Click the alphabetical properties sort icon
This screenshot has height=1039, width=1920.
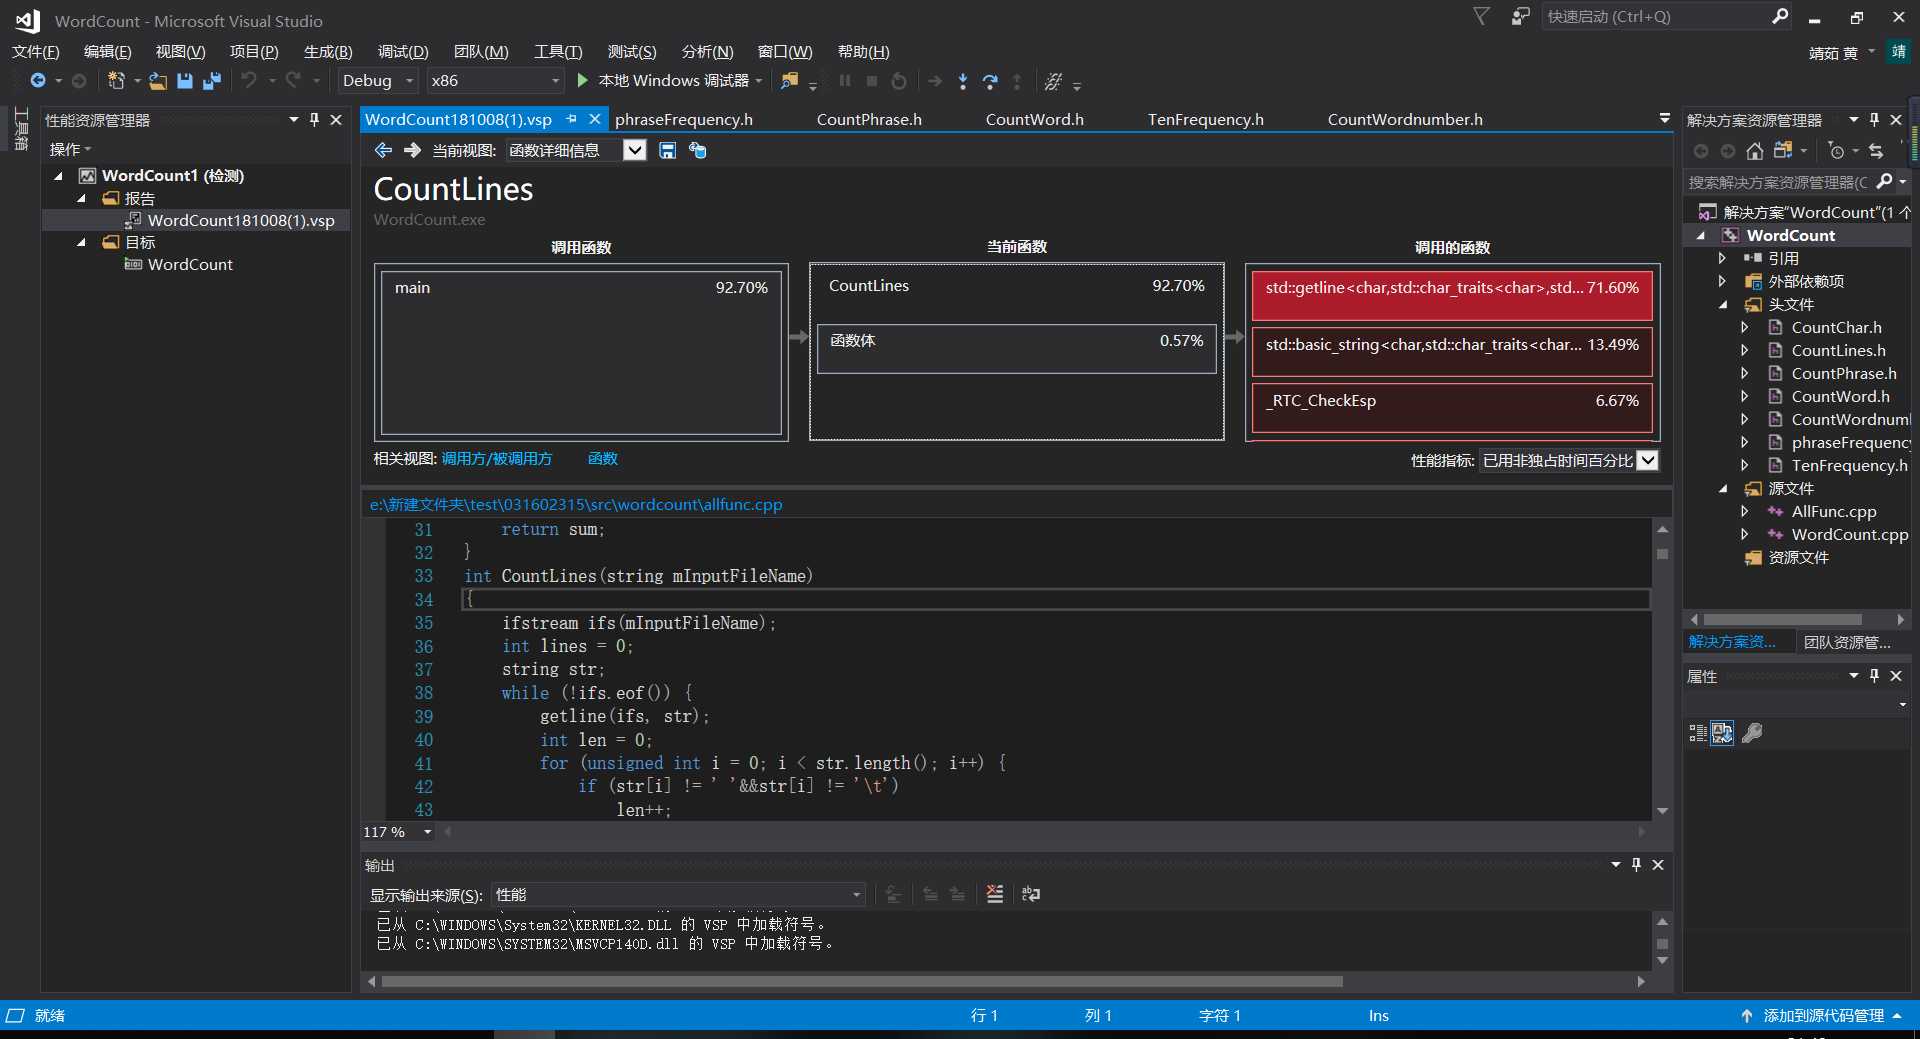coord(1722,733)
